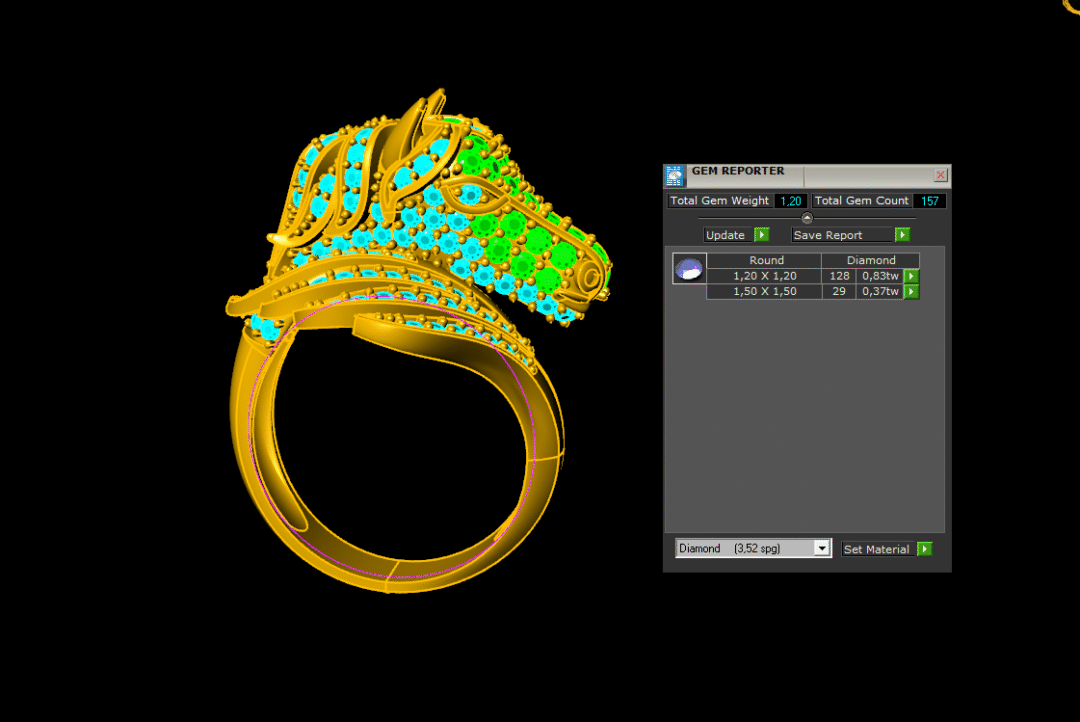Viewport: 1080px width, 722px height.
Task: Click the green arrow next to 0,37tw
Action: coord(911,291)
